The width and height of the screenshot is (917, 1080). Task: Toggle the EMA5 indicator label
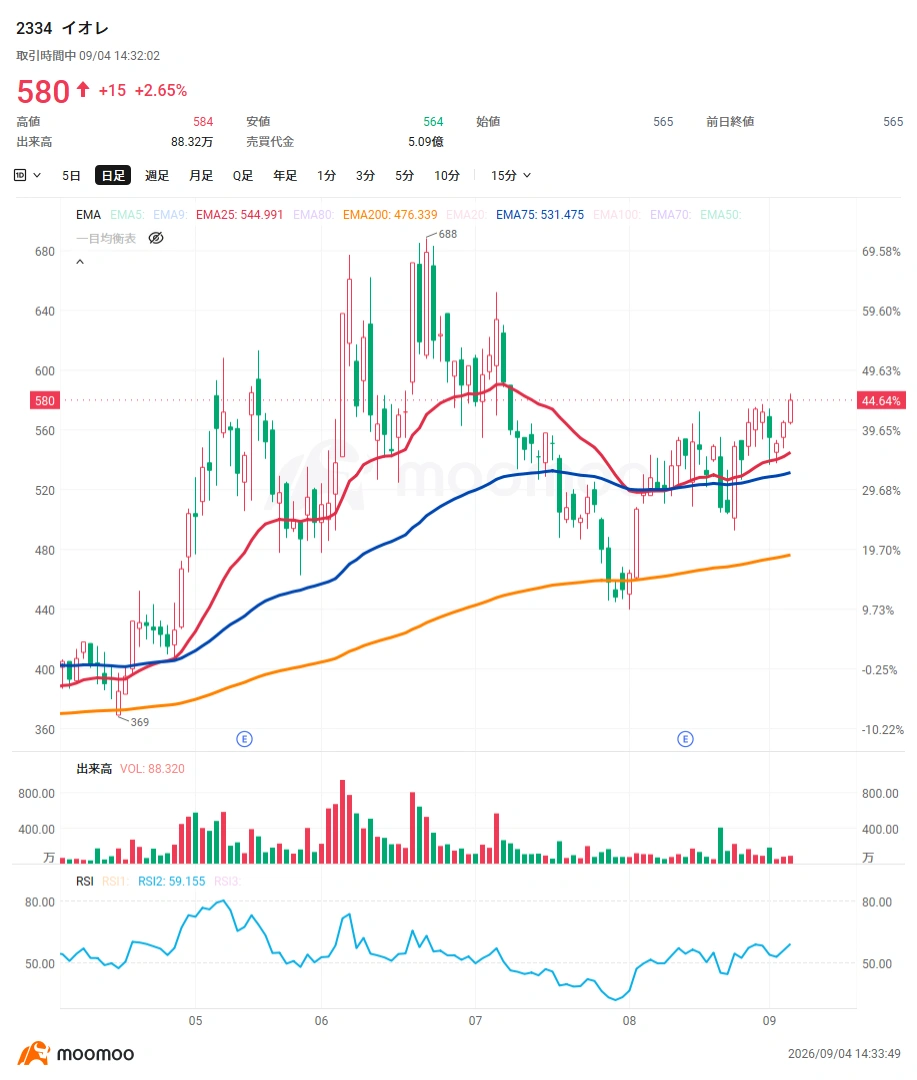(x=127, y=215)
